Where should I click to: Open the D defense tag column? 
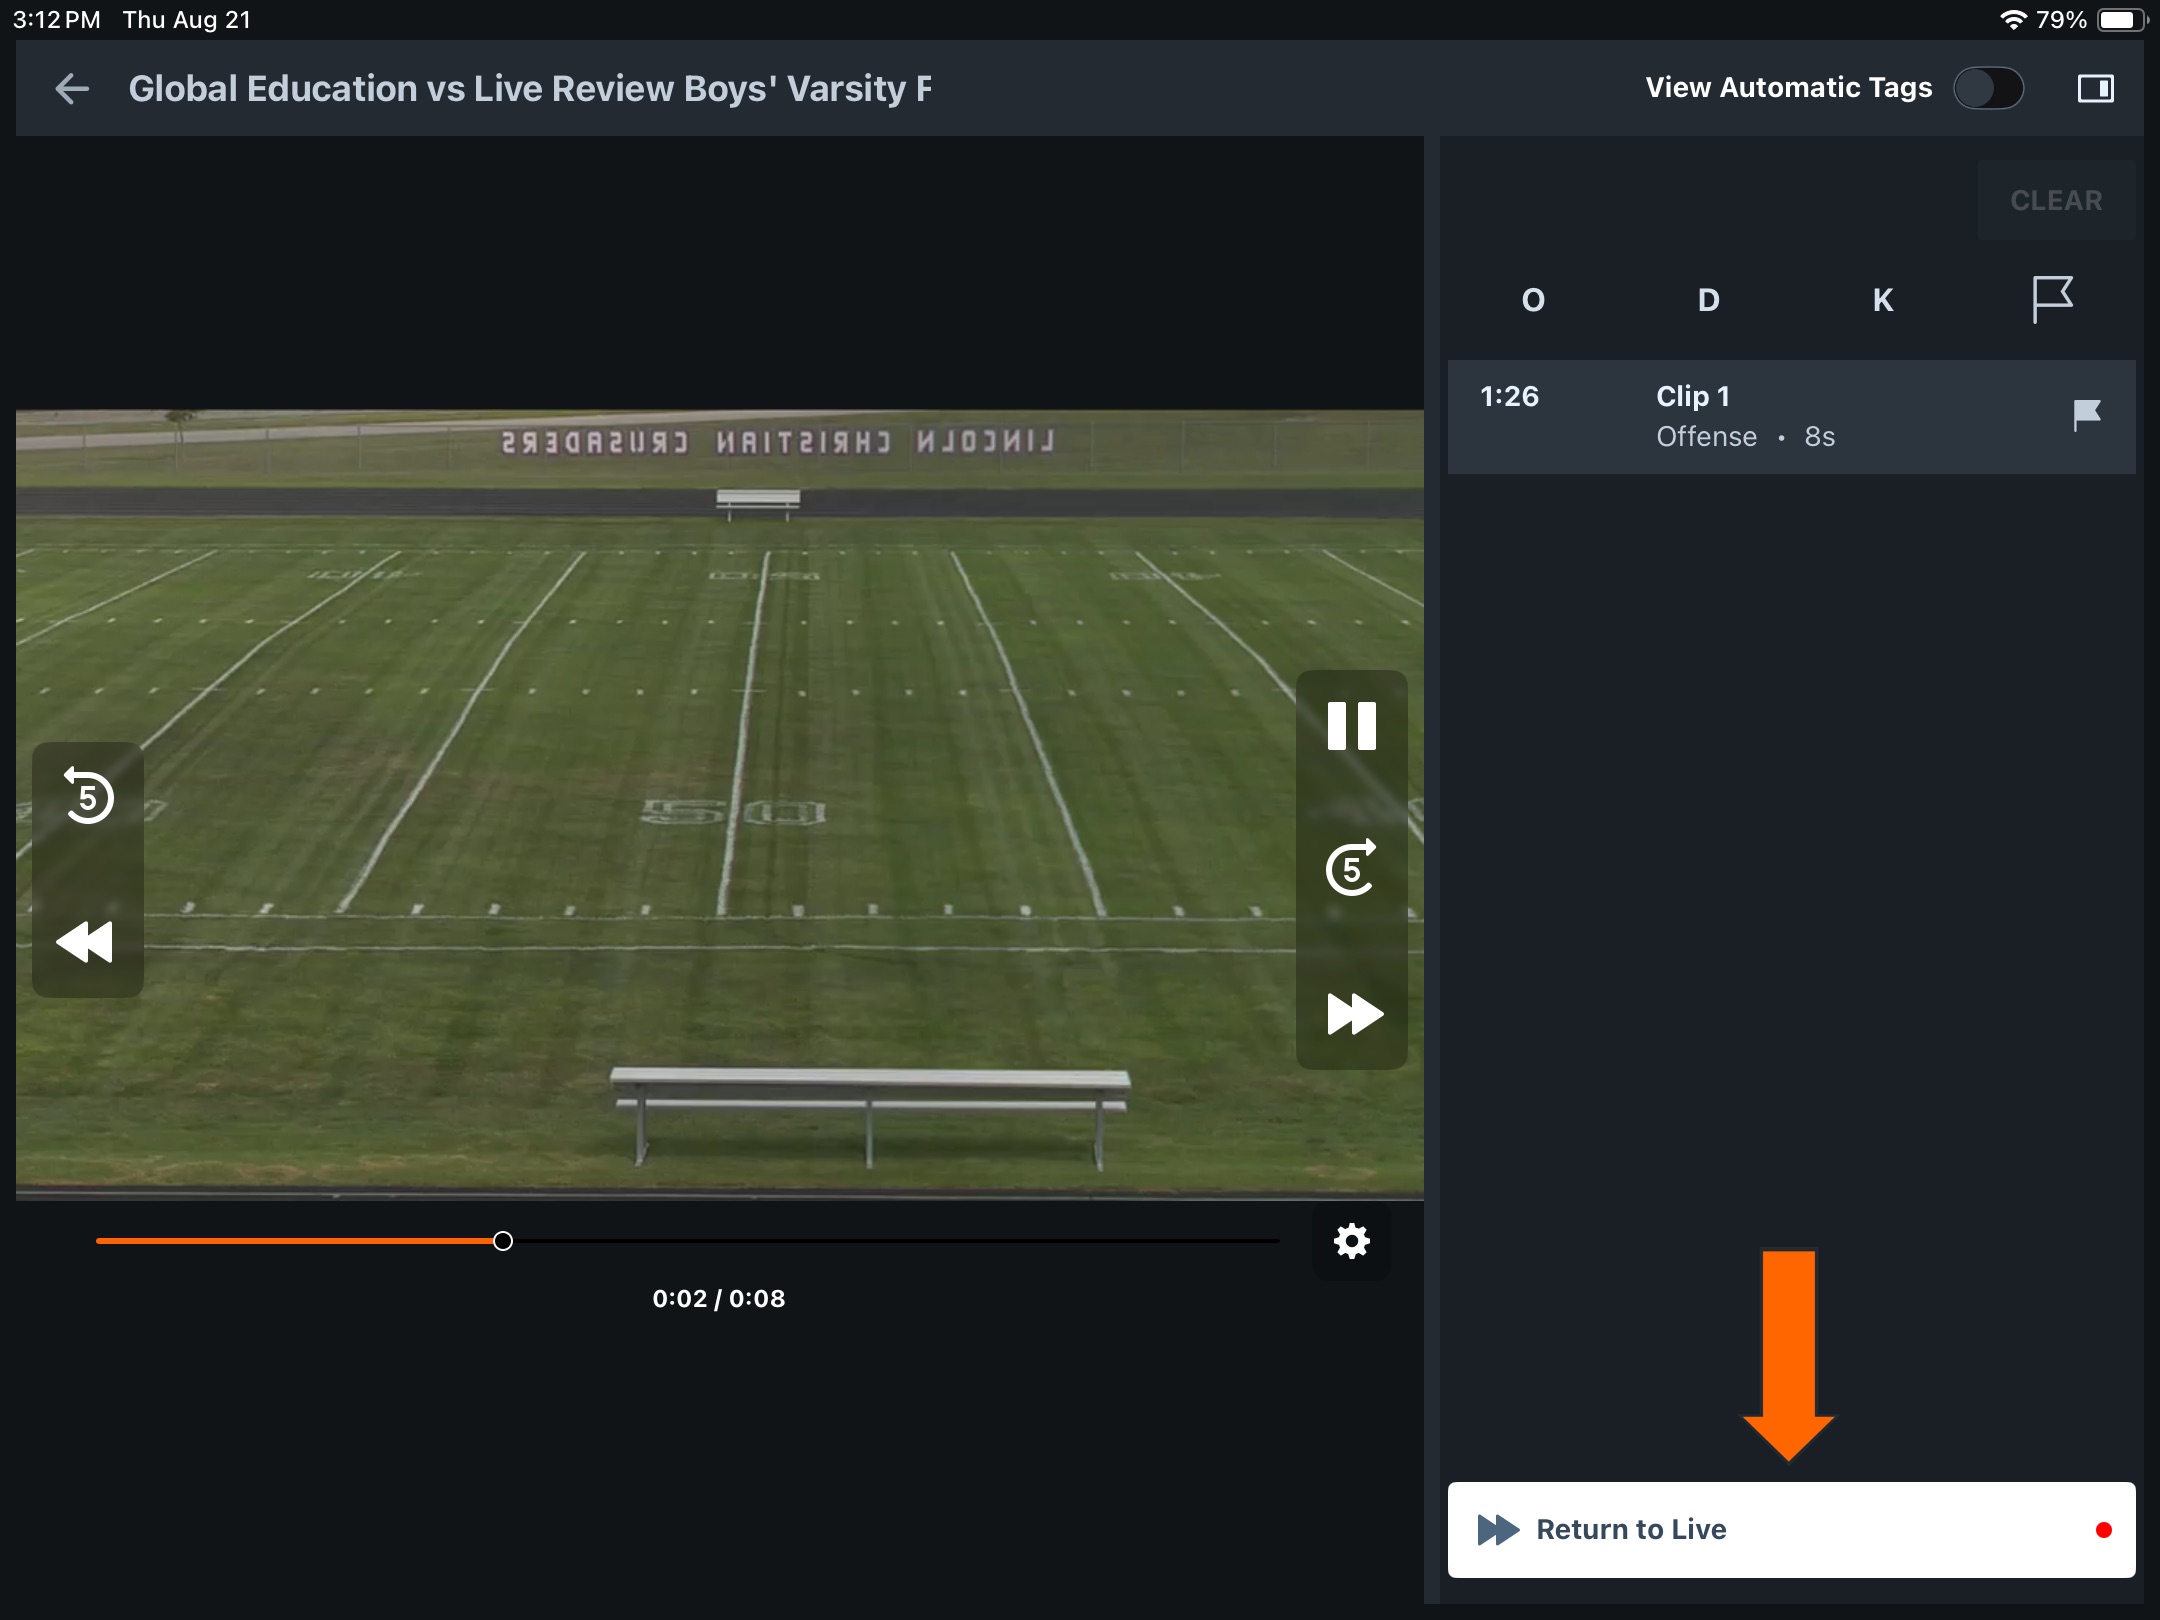1707,300
